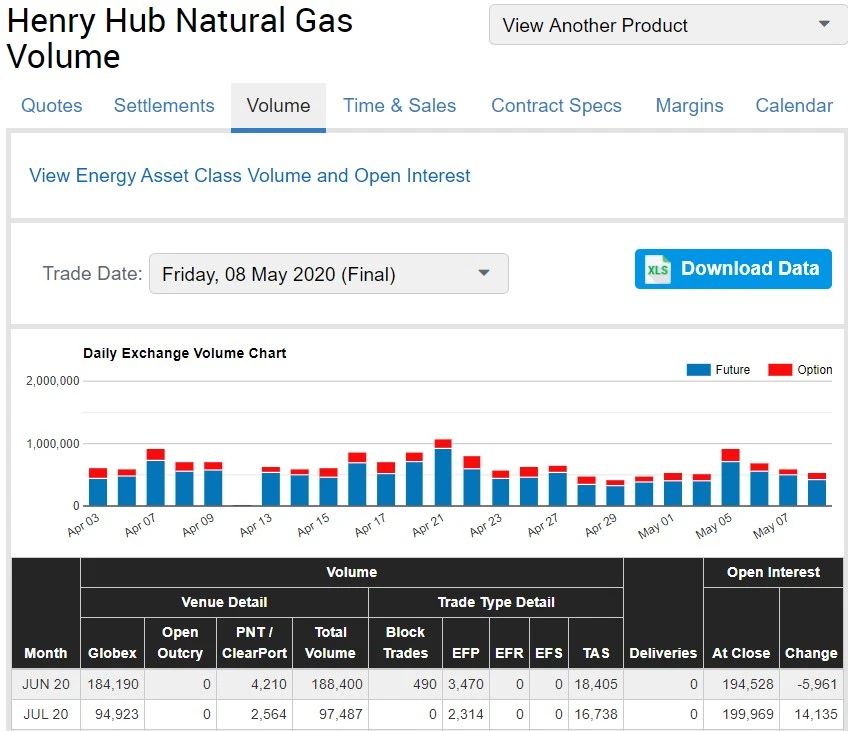Click the red Option legend swatch
Viewport: 848px width, 731px height.
click(780, 370)
